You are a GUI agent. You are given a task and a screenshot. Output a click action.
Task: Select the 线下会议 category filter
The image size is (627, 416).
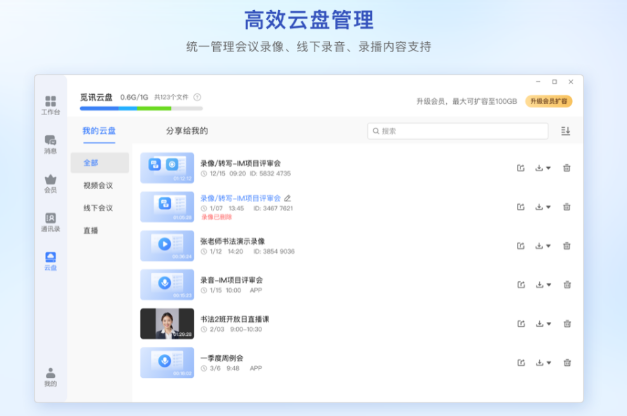point(98,208)
